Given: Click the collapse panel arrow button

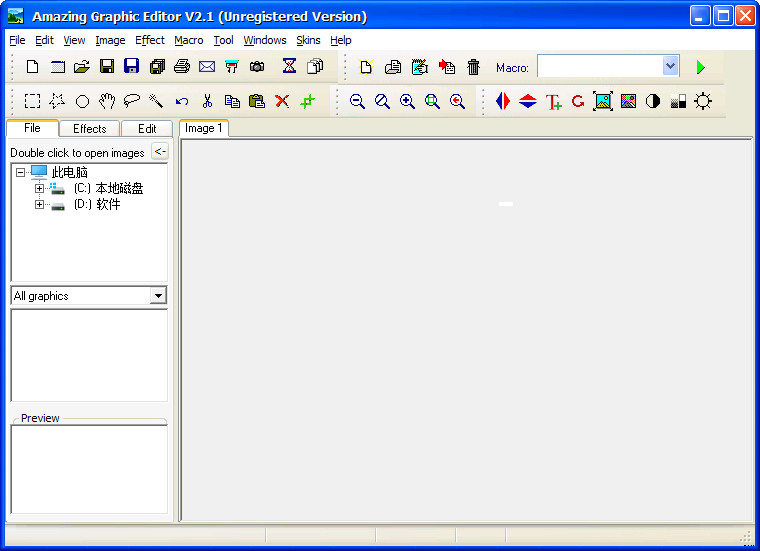Looking at the screenshot, I should click(x=160, y=152).
